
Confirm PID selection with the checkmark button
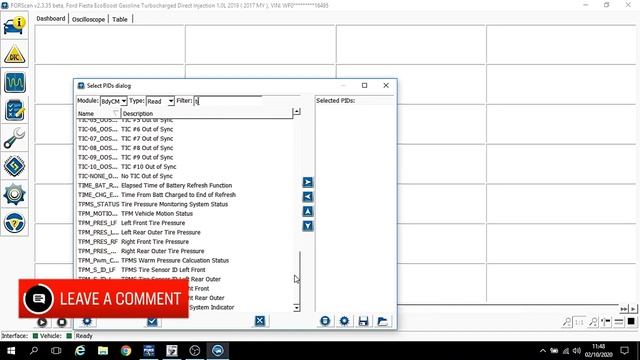click(x=152, y=322)
